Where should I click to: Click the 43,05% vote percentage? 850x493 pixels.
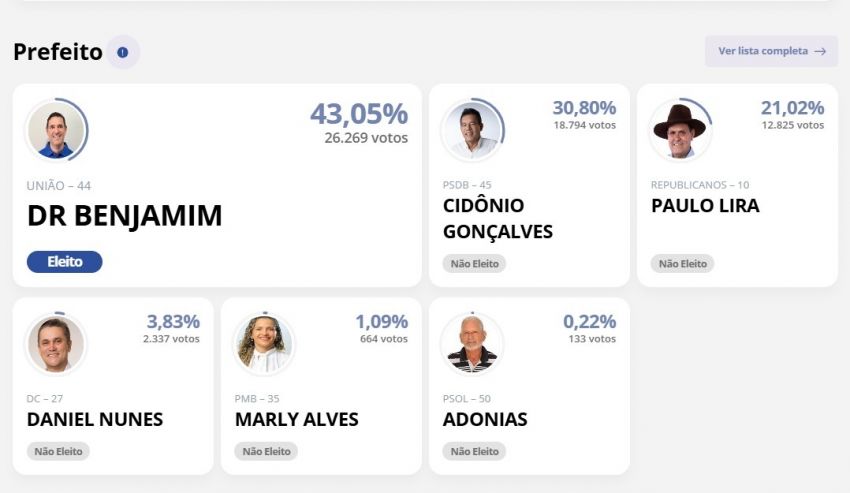click(x=358, y=113)
